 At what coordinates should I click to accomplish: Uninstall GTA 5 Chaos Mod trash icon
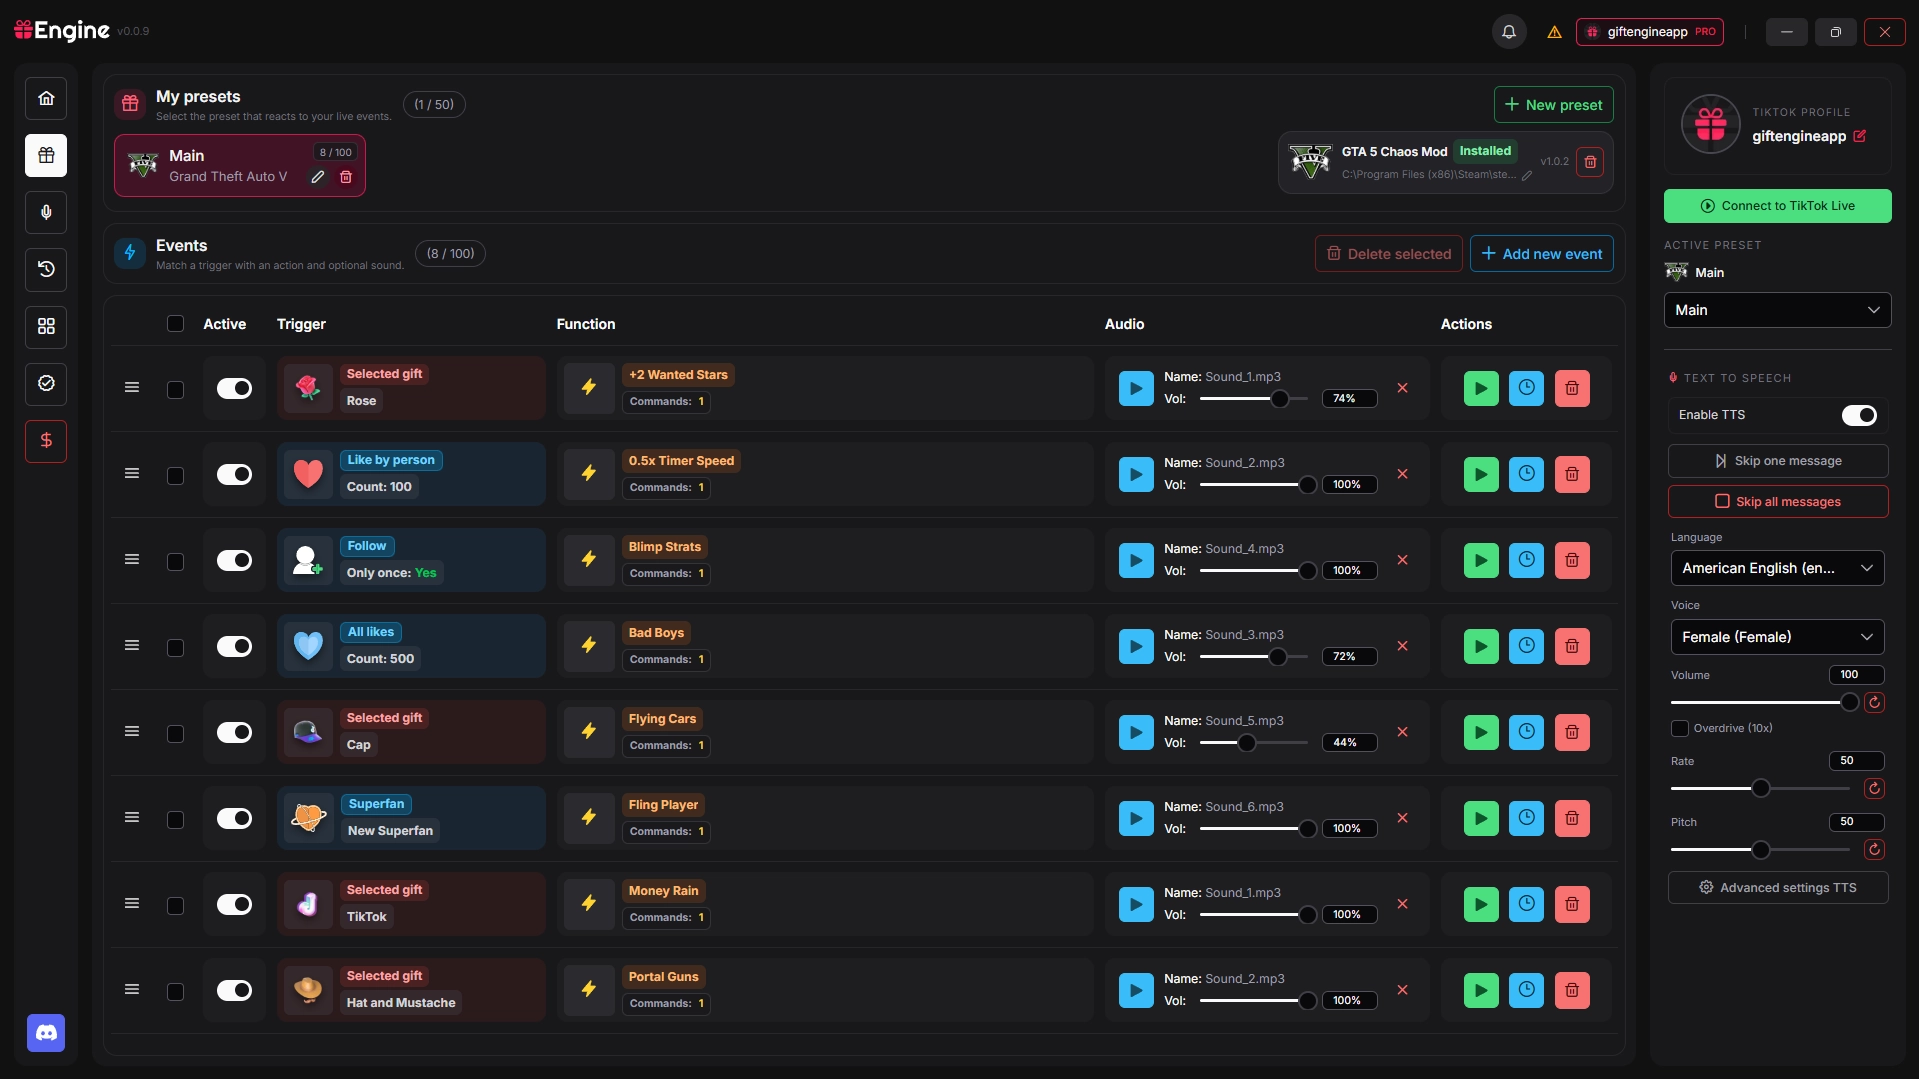[x=1590, y=162]
